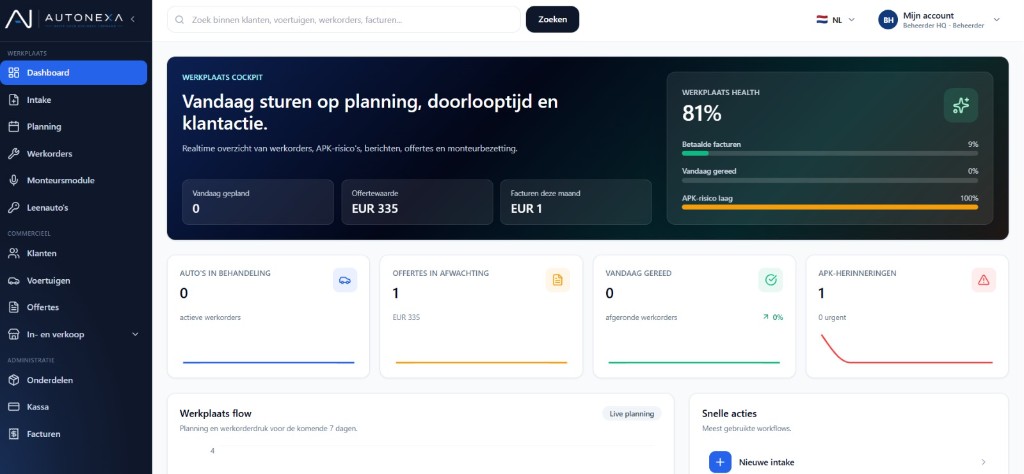Open the Auto's in behandeling card
This screenshot has width=1024, height=474.
point(268,317)
